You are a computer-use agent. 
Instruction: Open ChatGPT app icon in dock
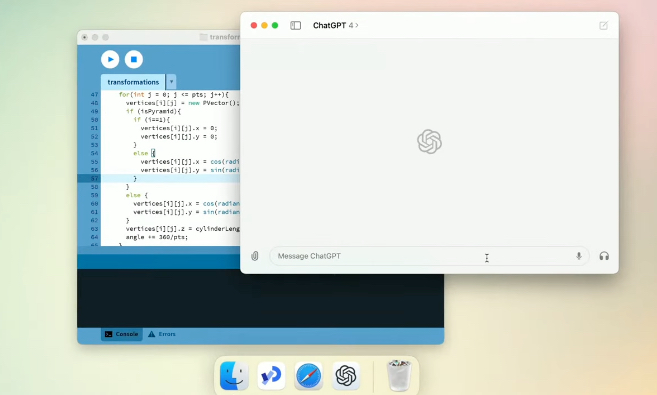tap(346, 376)
